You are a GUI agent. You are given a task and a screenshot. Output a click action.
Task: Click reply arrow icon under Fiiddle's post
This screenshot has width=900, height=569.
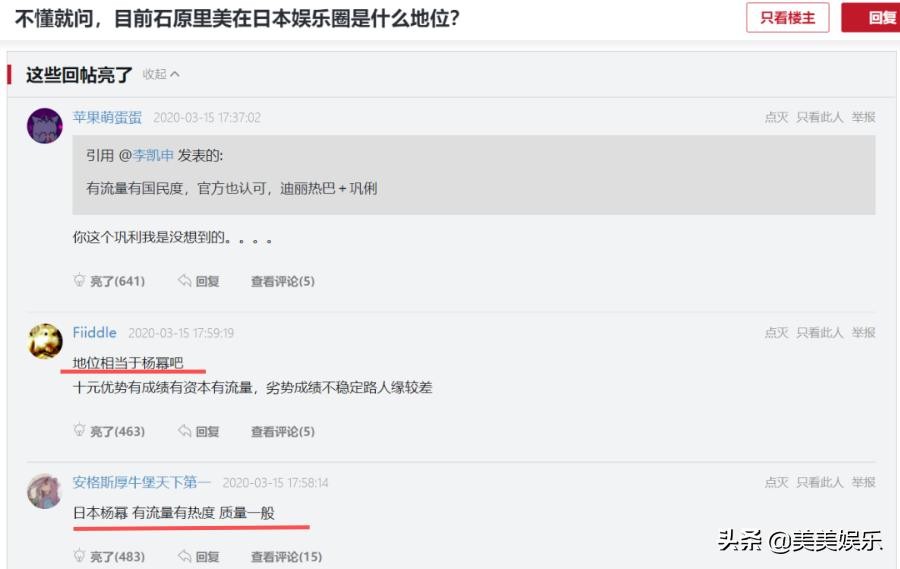[x=185, y=431]
